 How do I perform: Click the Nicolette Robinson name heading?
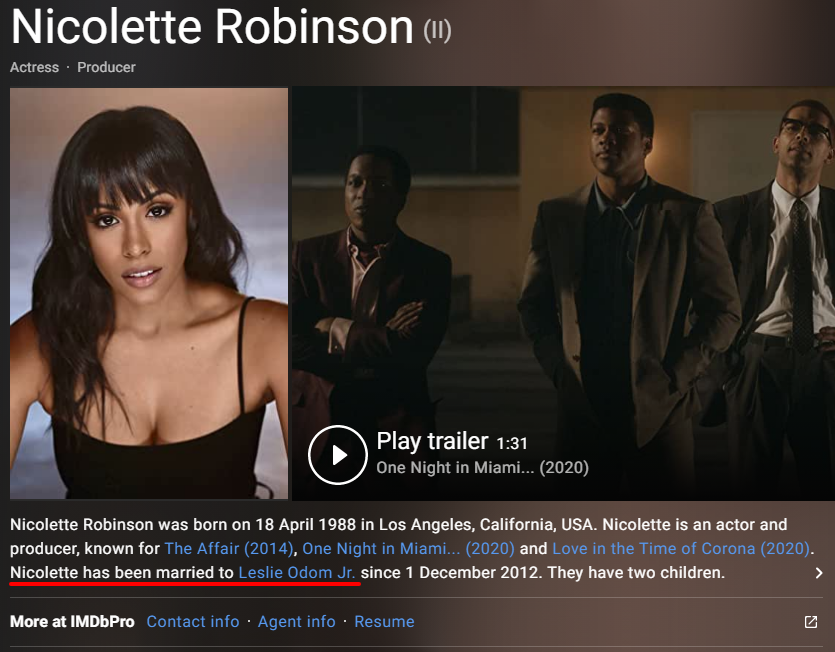point(212,27)
